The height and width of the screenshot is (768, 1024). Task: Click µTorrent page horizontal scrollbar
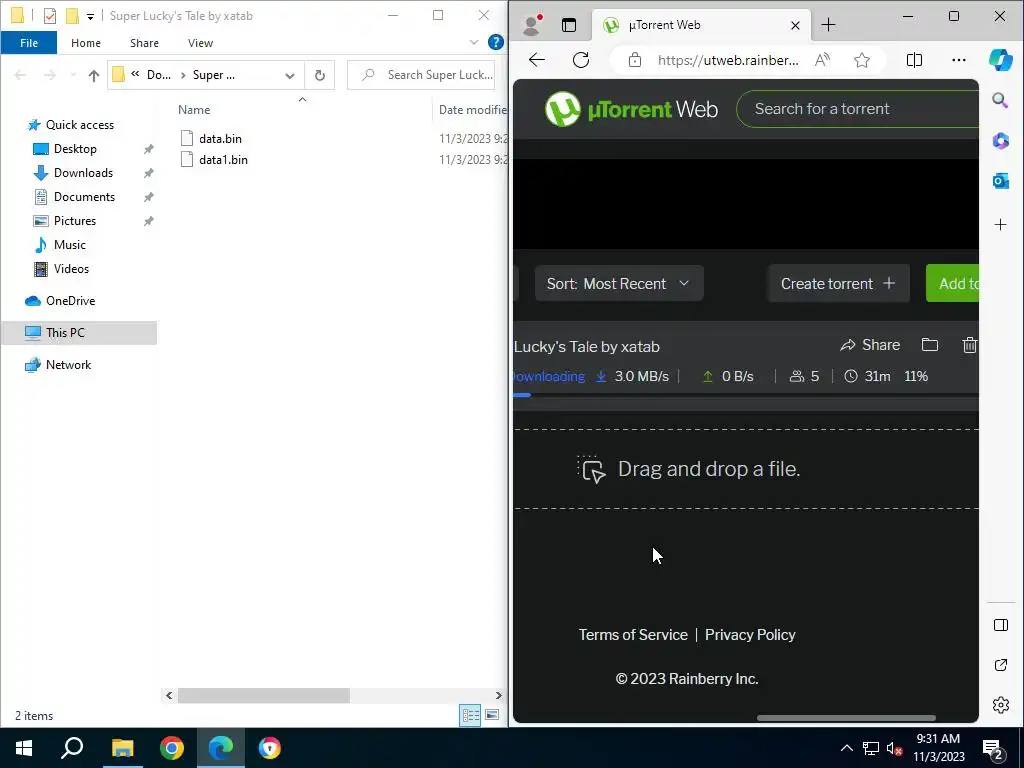(x=846, y=718)
